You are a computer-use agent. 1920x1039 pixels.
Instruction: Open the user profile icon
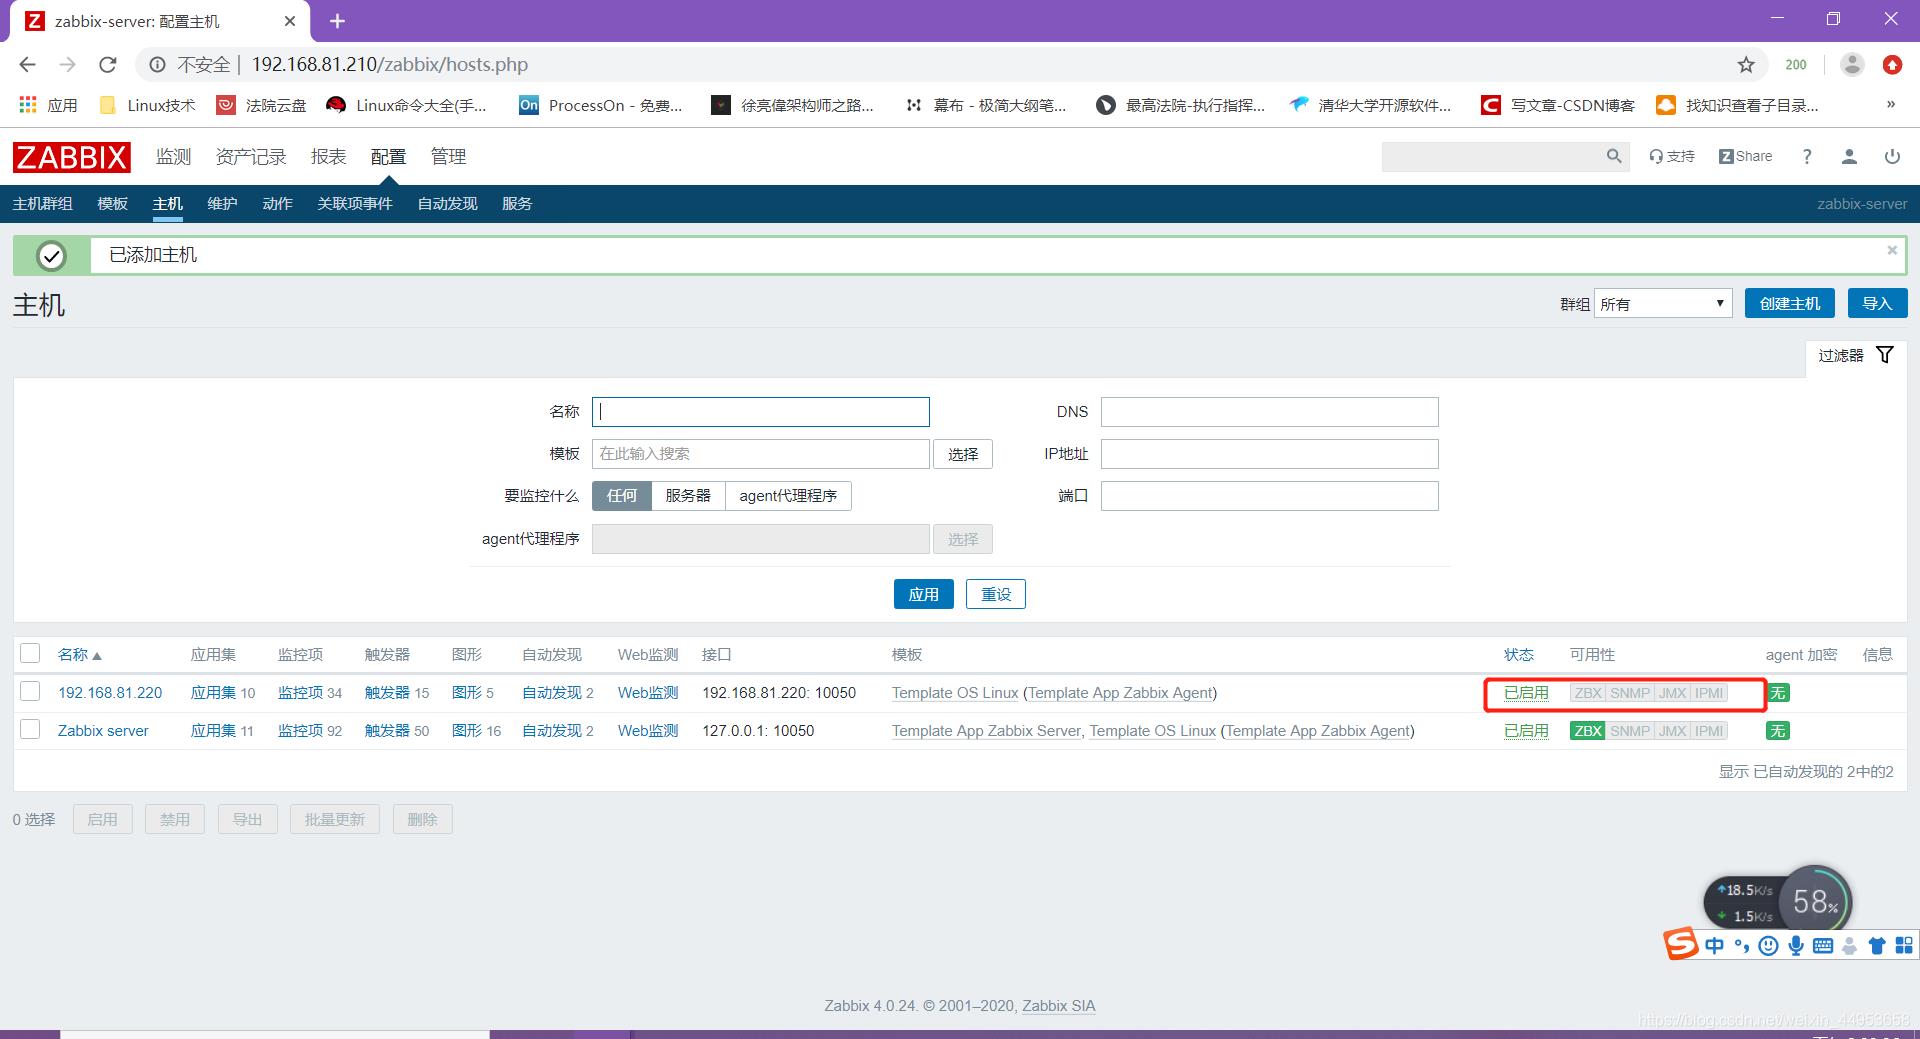[x=1849, y=156]
